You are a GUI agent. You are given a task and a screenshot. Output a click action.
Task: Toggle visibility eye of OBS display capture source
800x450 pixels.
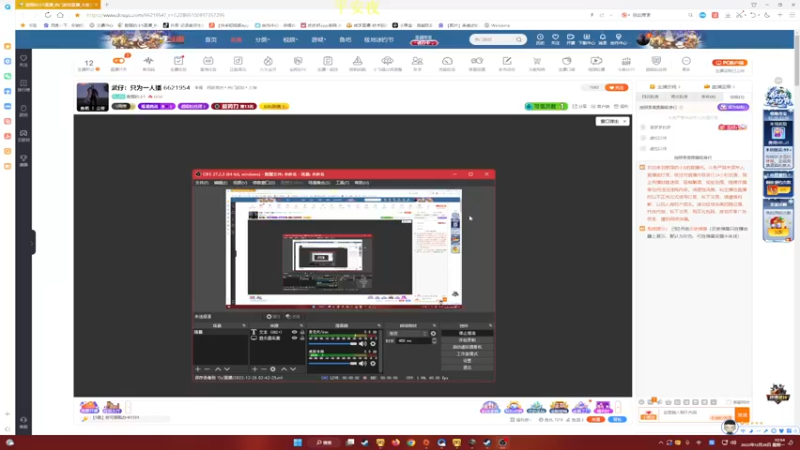pos(294,338)
